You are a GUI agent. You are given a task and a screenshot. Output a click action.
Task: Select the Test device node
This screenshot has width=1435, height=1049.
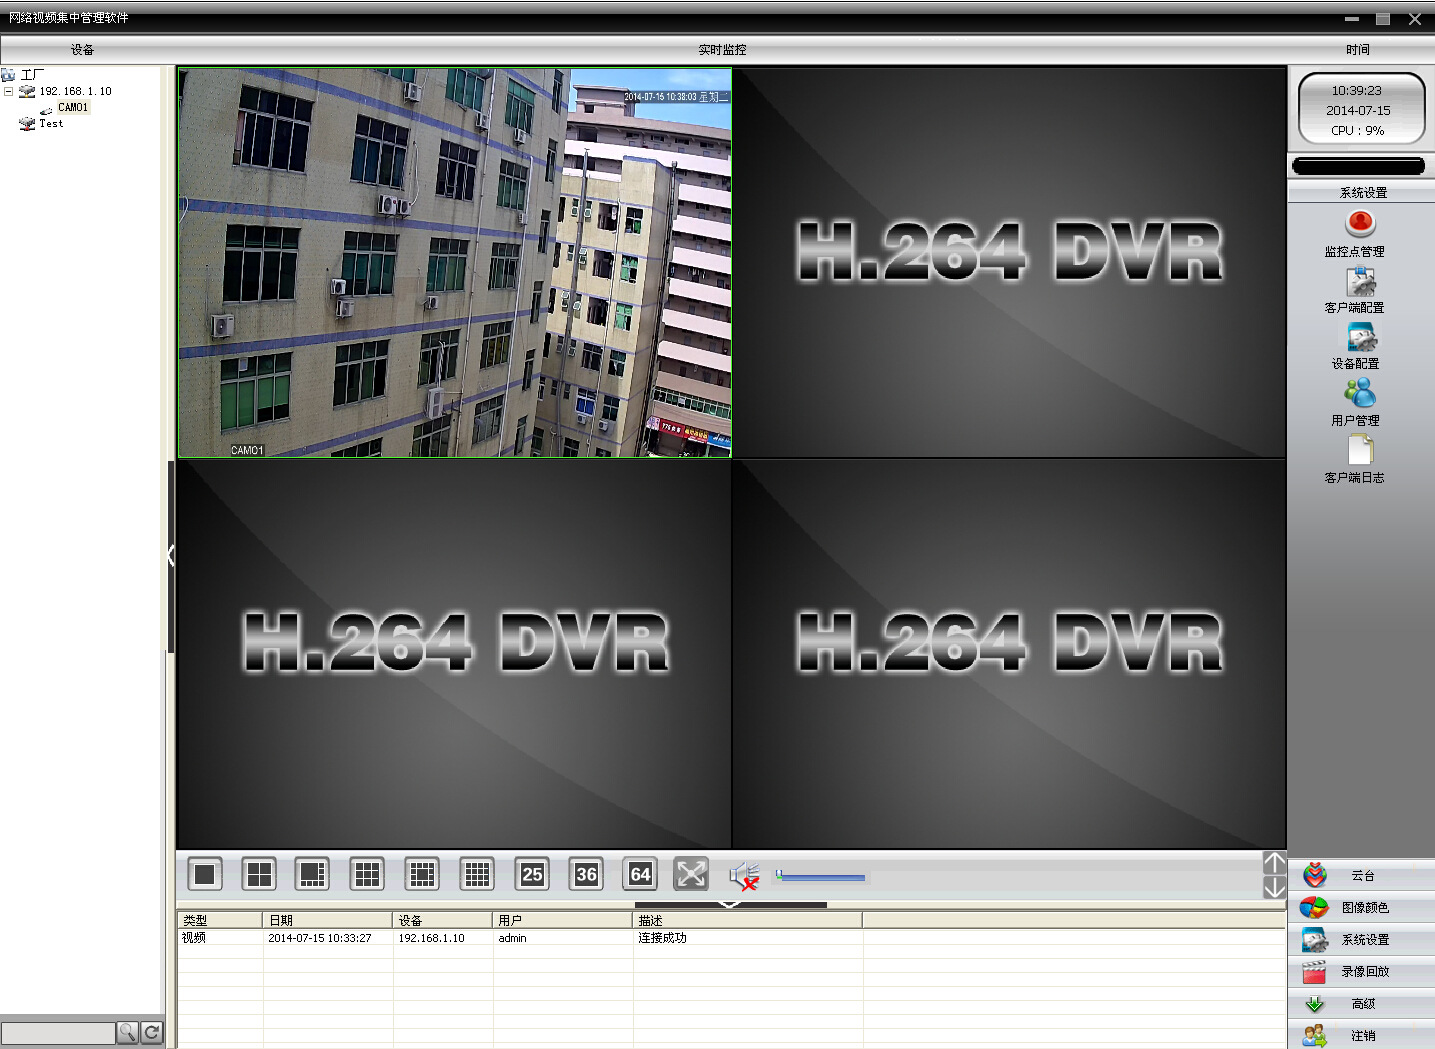point(51,123)
